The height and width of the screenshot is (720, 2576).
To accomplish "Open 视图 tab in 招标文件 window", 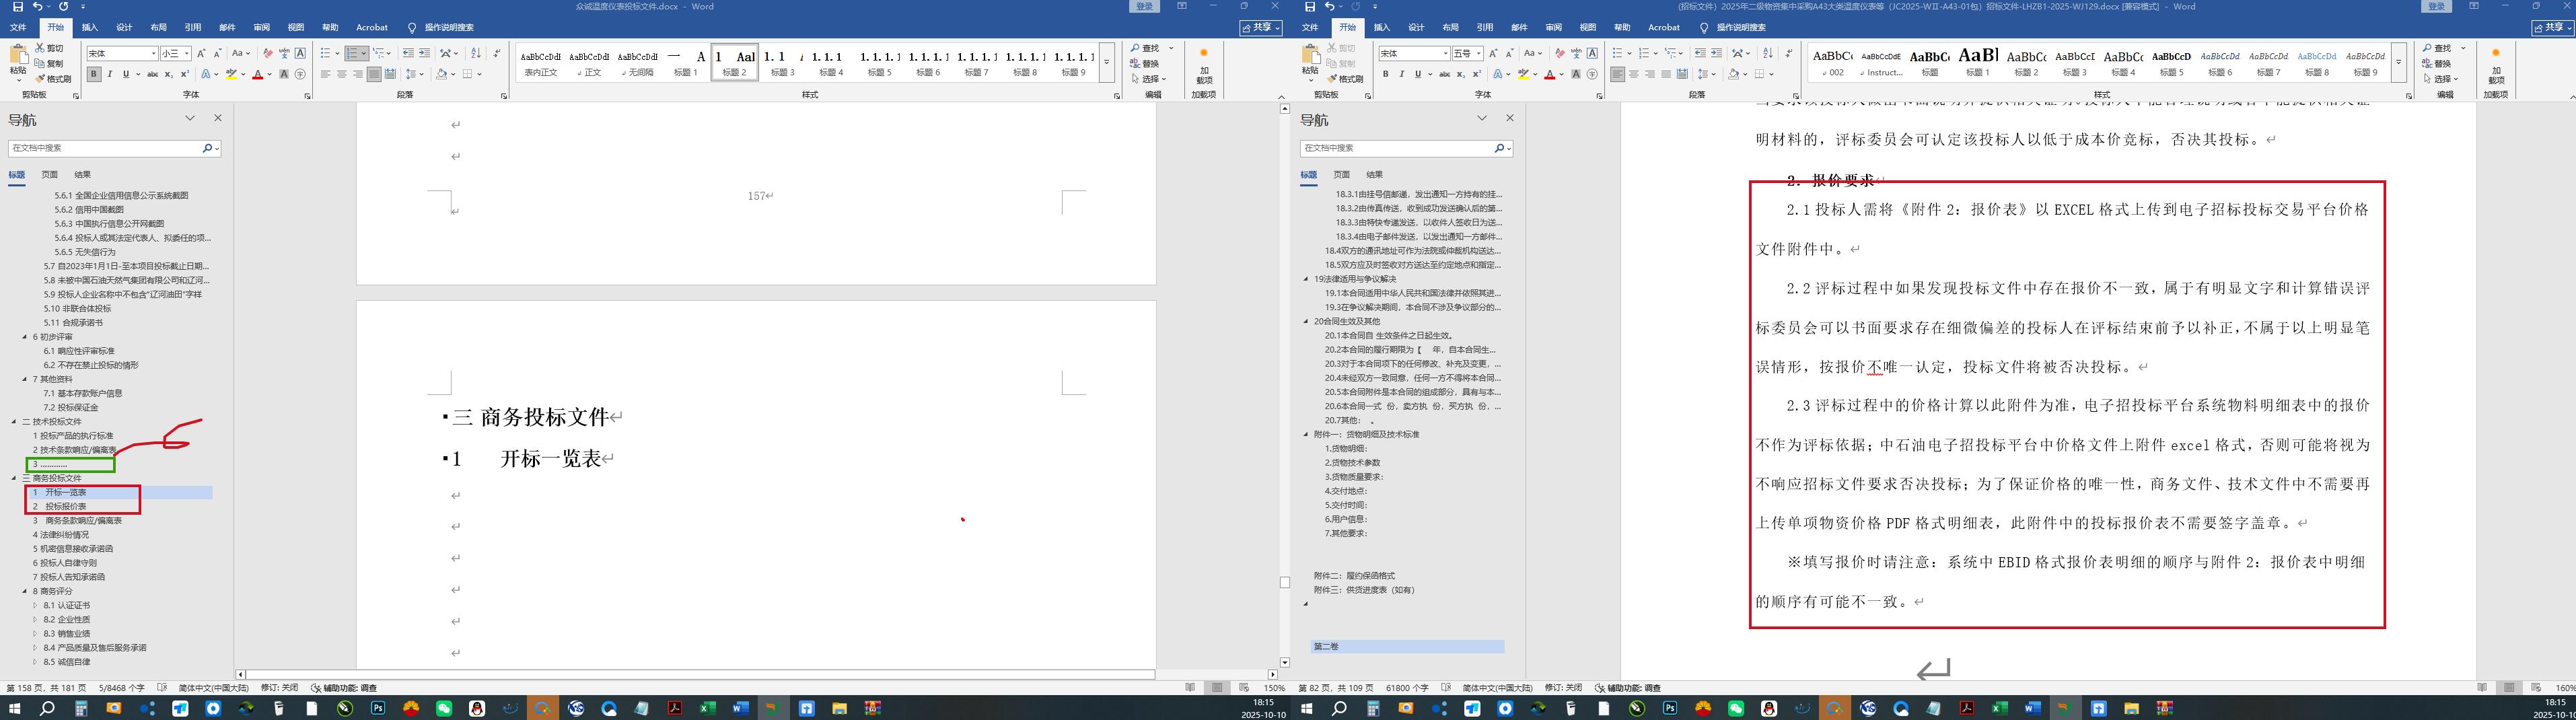I will [x=1588, y=28].
